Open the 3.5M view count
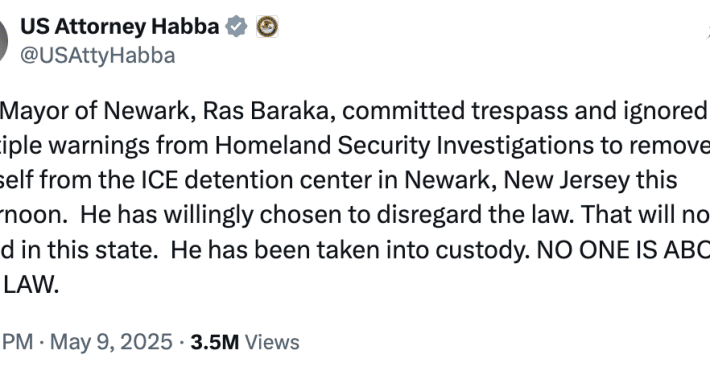Screen dimensions: 710x375 [x=214, y=342]
